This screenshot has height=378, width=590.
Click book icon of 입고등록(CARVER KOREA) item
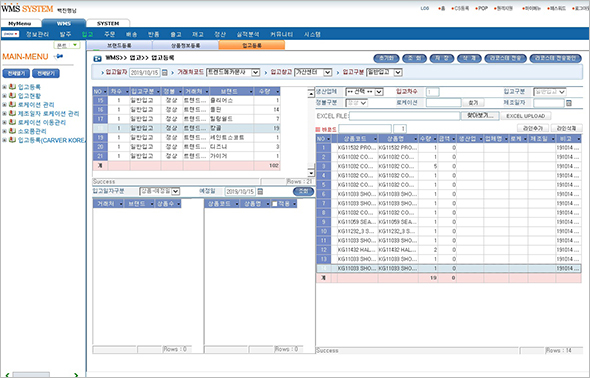(12, 140)
